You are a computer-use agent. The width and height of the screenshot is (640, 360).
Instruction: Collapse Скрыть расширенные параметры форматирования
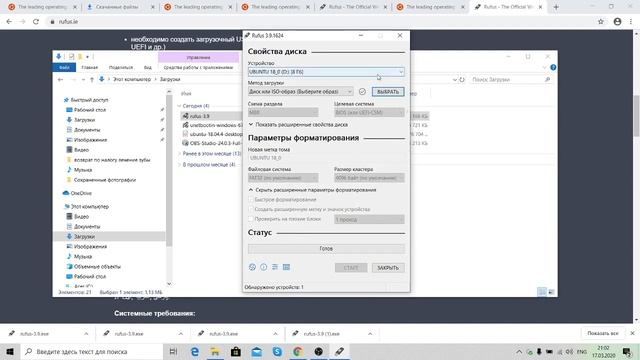point(312,190)
